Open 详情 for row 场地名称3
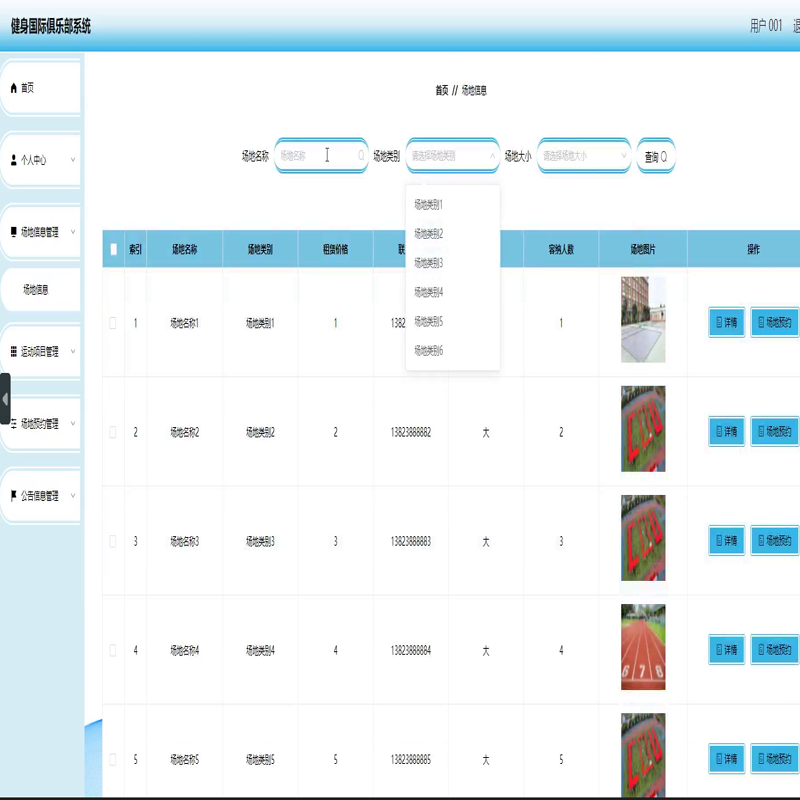The image size is (800, 800). click(x=727, y=540)
